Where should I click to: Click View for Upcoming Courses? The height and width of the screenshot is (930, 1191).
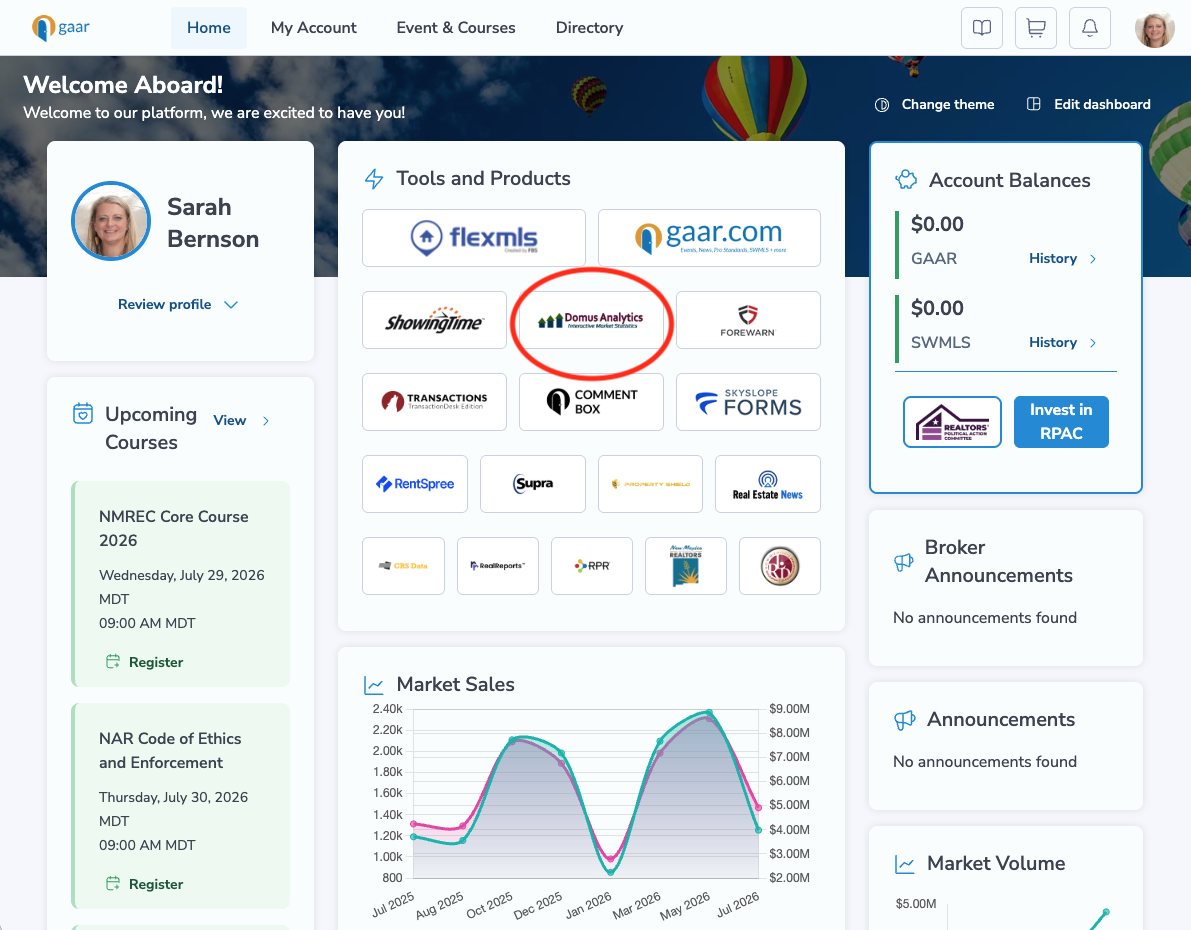coord(229,421)
